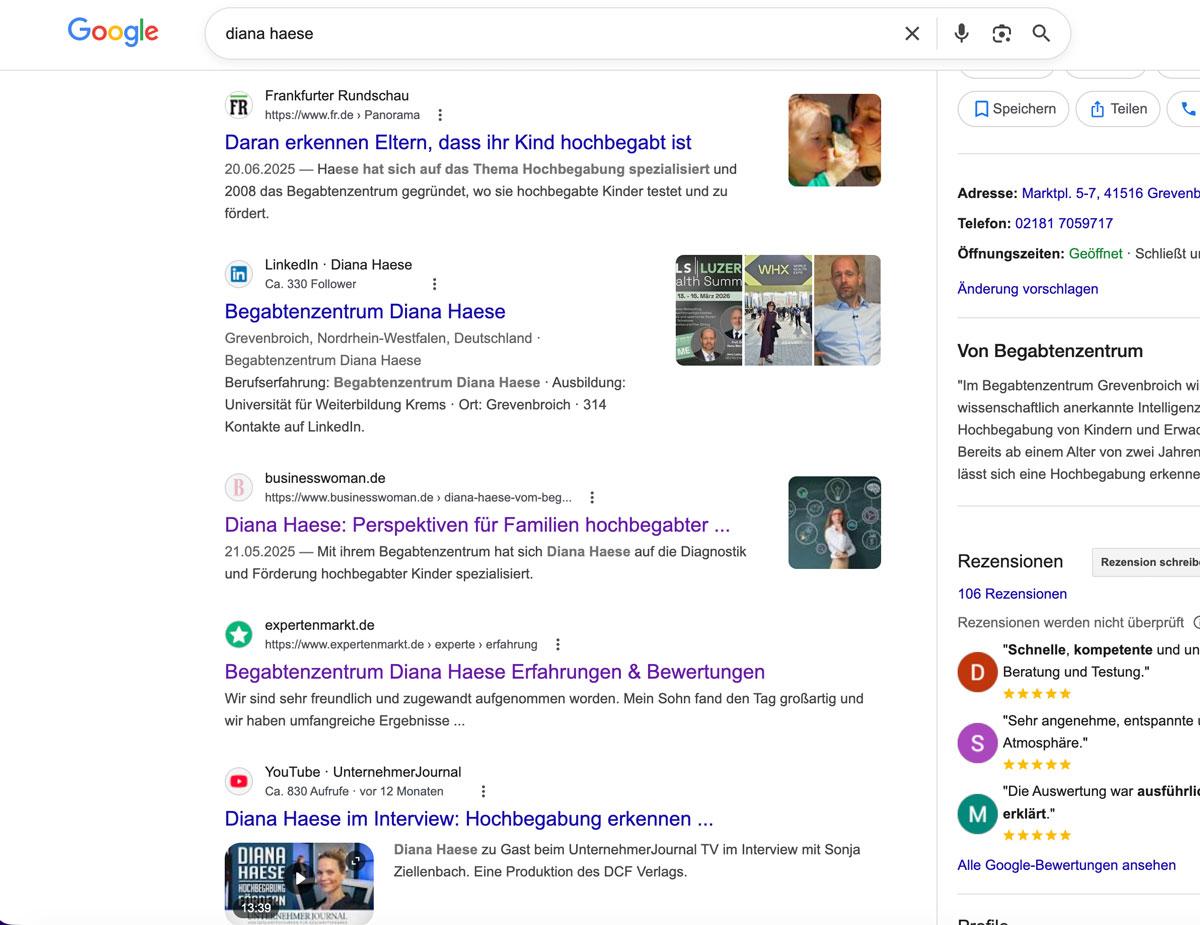
Task: Click the 'Sehr angenehme, entspannte' review text
Action: coord(1101,731)
